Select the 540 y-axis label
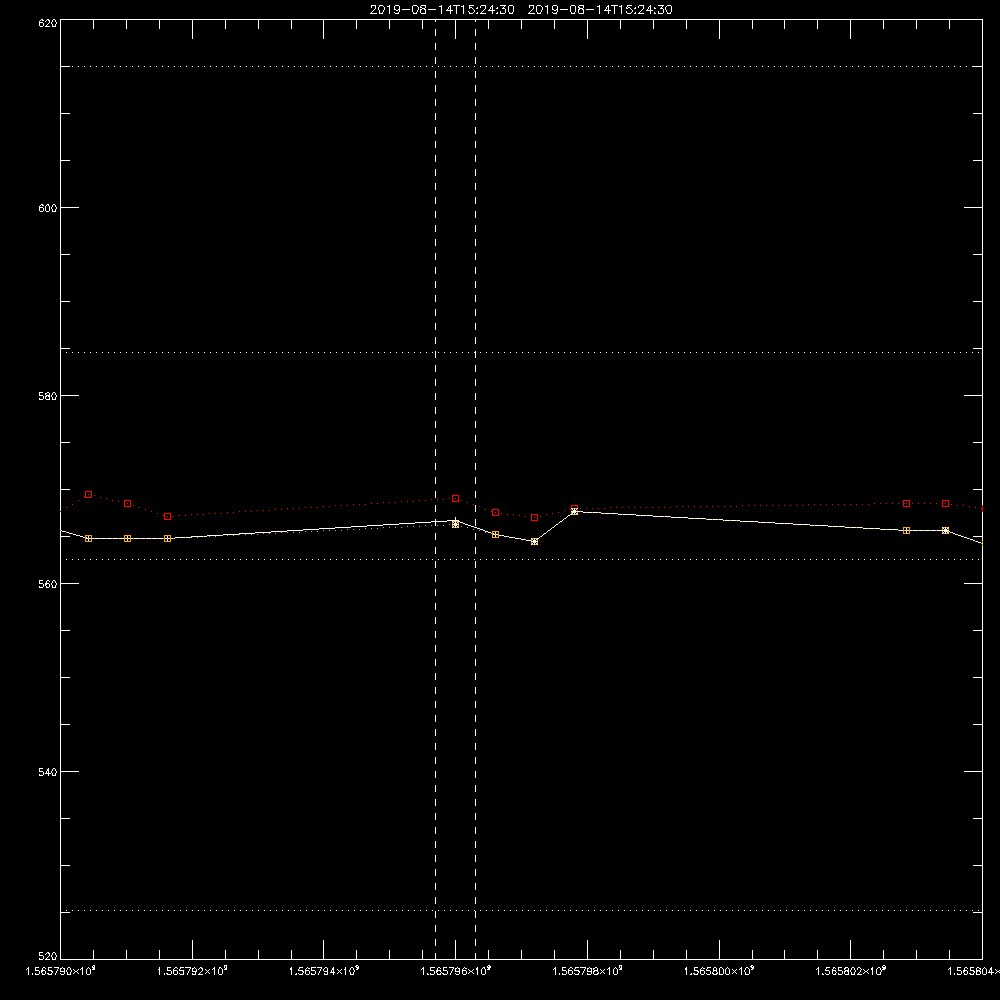Image resolution: width=1000 pixels, height=1000 pixels. click(48, 772)
